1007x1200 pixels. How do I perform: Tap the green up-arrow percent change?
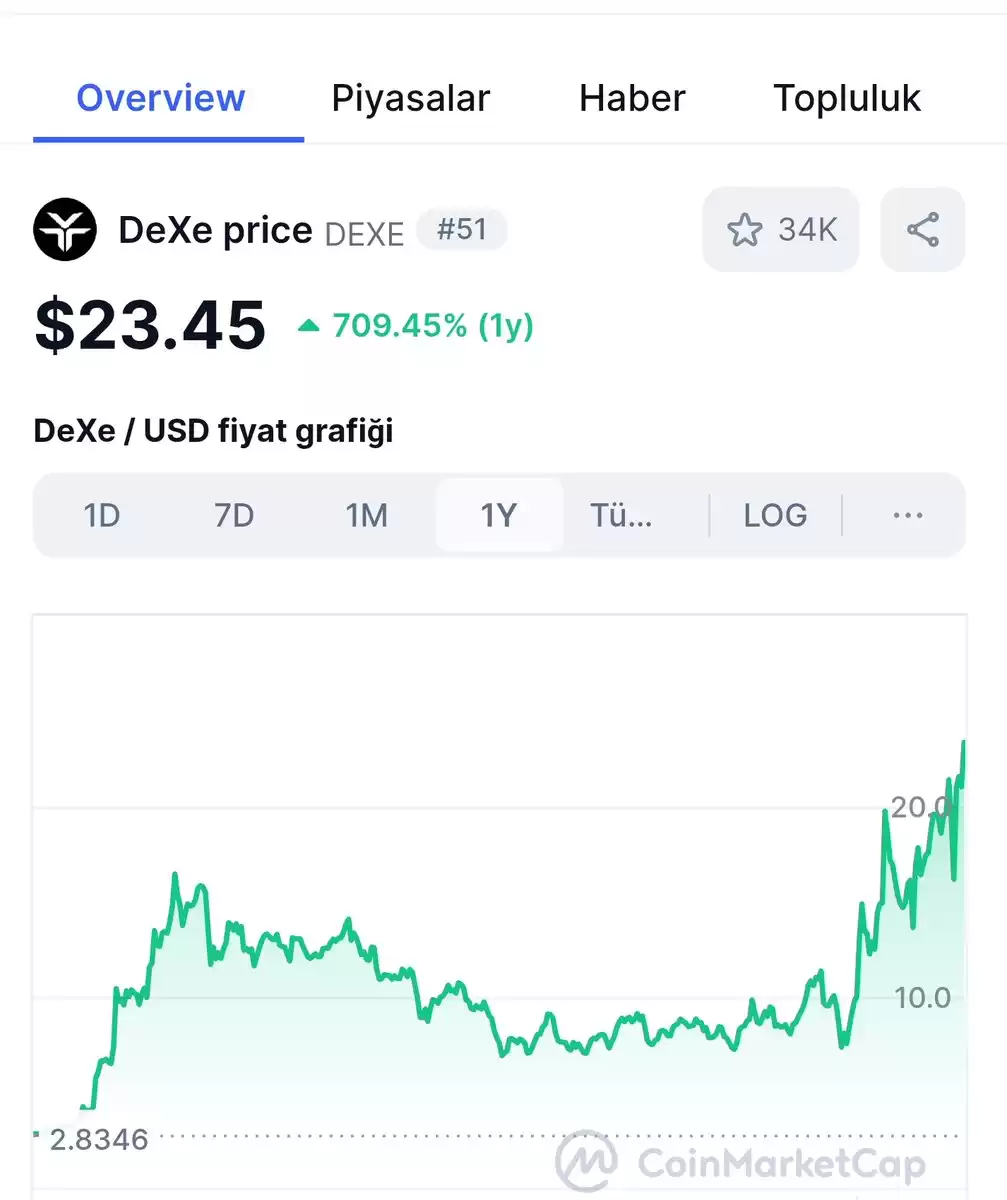pyautogui.click(x=416, y=326)
